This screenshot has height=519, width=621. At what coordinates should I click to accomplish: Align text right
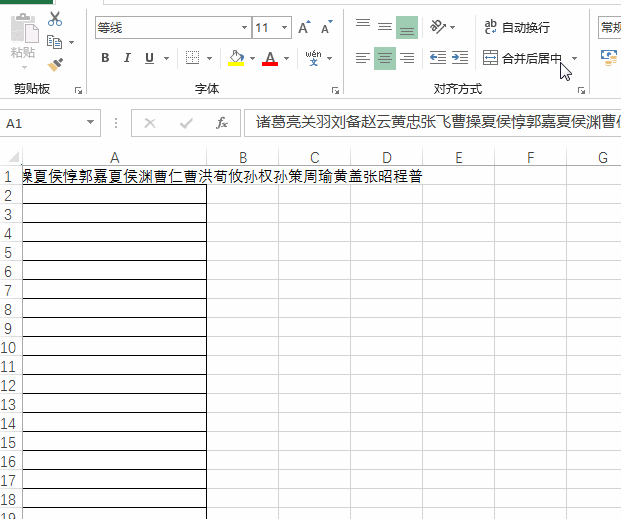click(407, 58)
